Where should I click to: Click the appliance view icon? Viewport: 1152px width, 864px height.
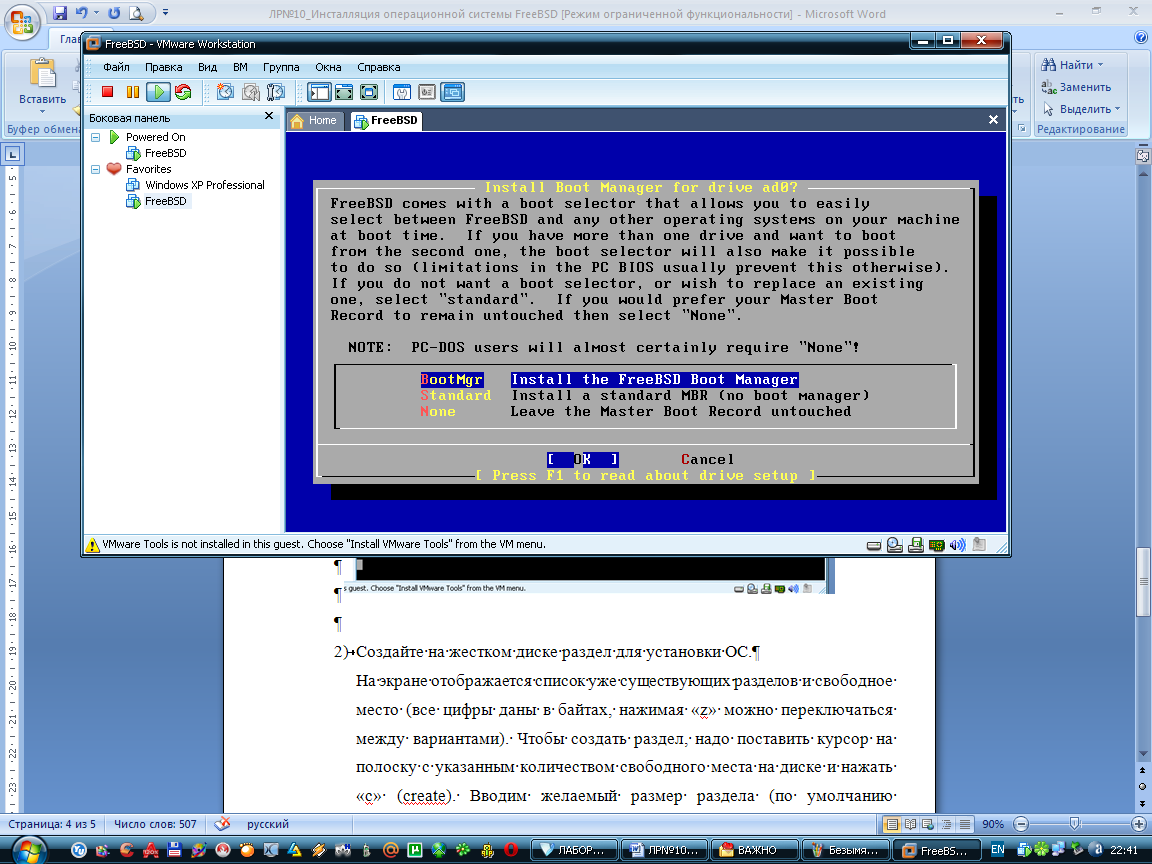(427, 92)
